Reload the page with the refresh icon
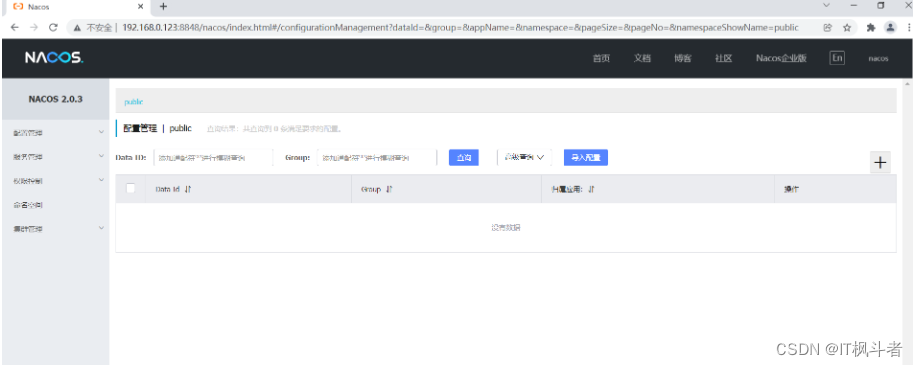Screen dimensions: 918x367 pyautogui.click(x=53, y=27)
